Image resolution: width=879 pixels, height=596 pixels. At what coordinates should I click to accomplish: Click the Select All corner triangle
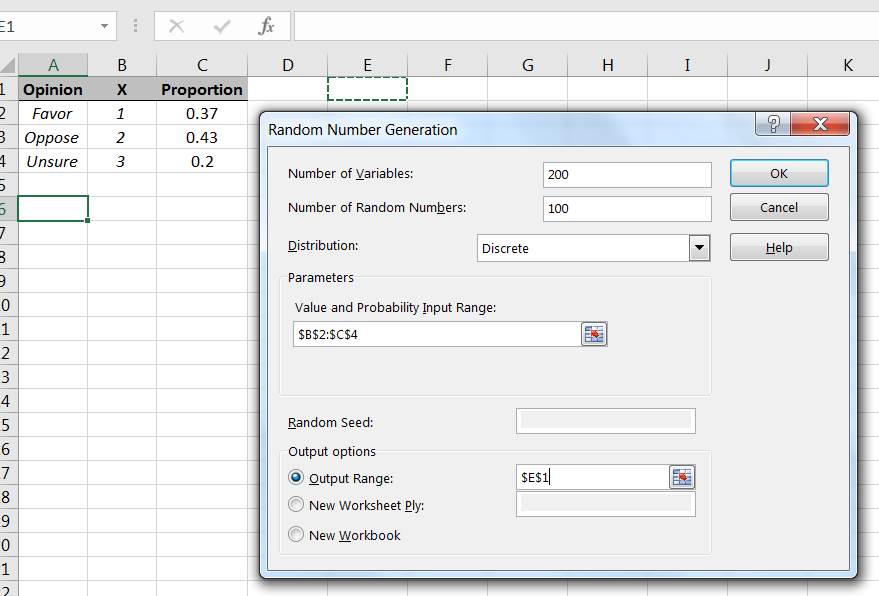point(8,66)
